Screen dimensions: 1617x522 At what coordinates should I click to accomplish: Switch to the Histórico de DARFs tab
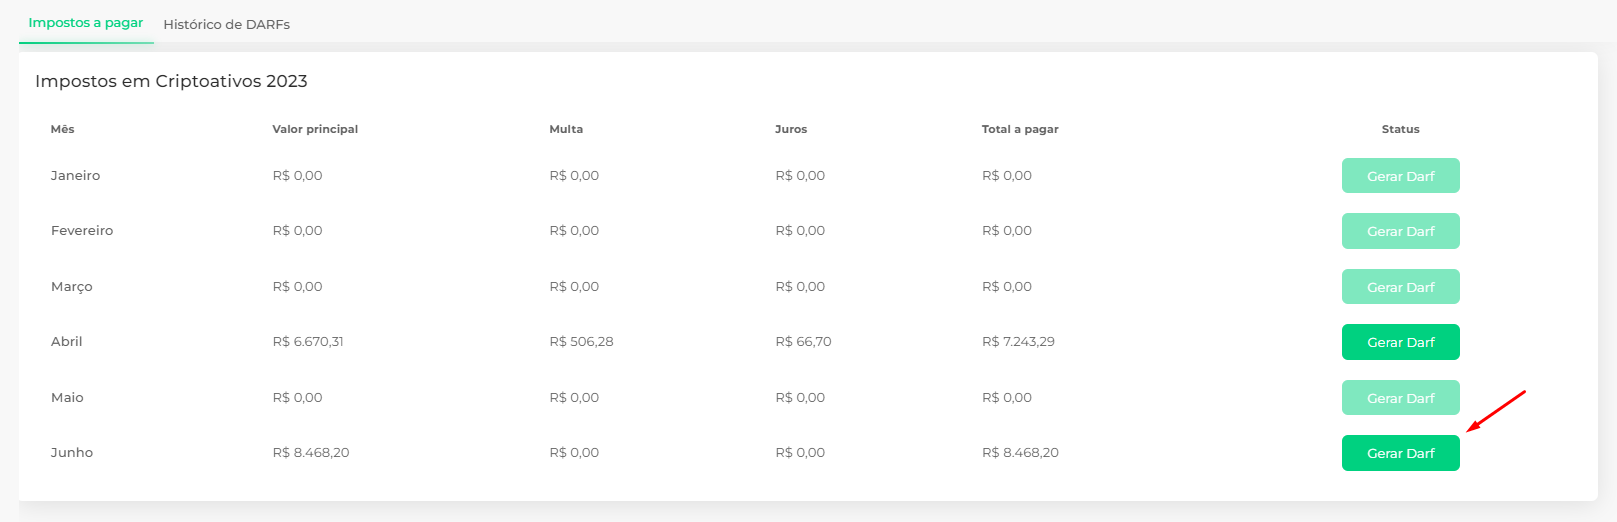[226, 24]
